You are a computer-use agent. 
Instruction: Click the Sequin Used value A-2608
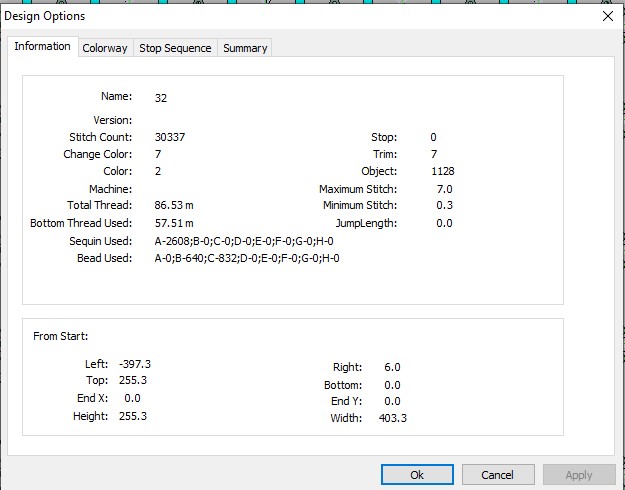(244, 241)
